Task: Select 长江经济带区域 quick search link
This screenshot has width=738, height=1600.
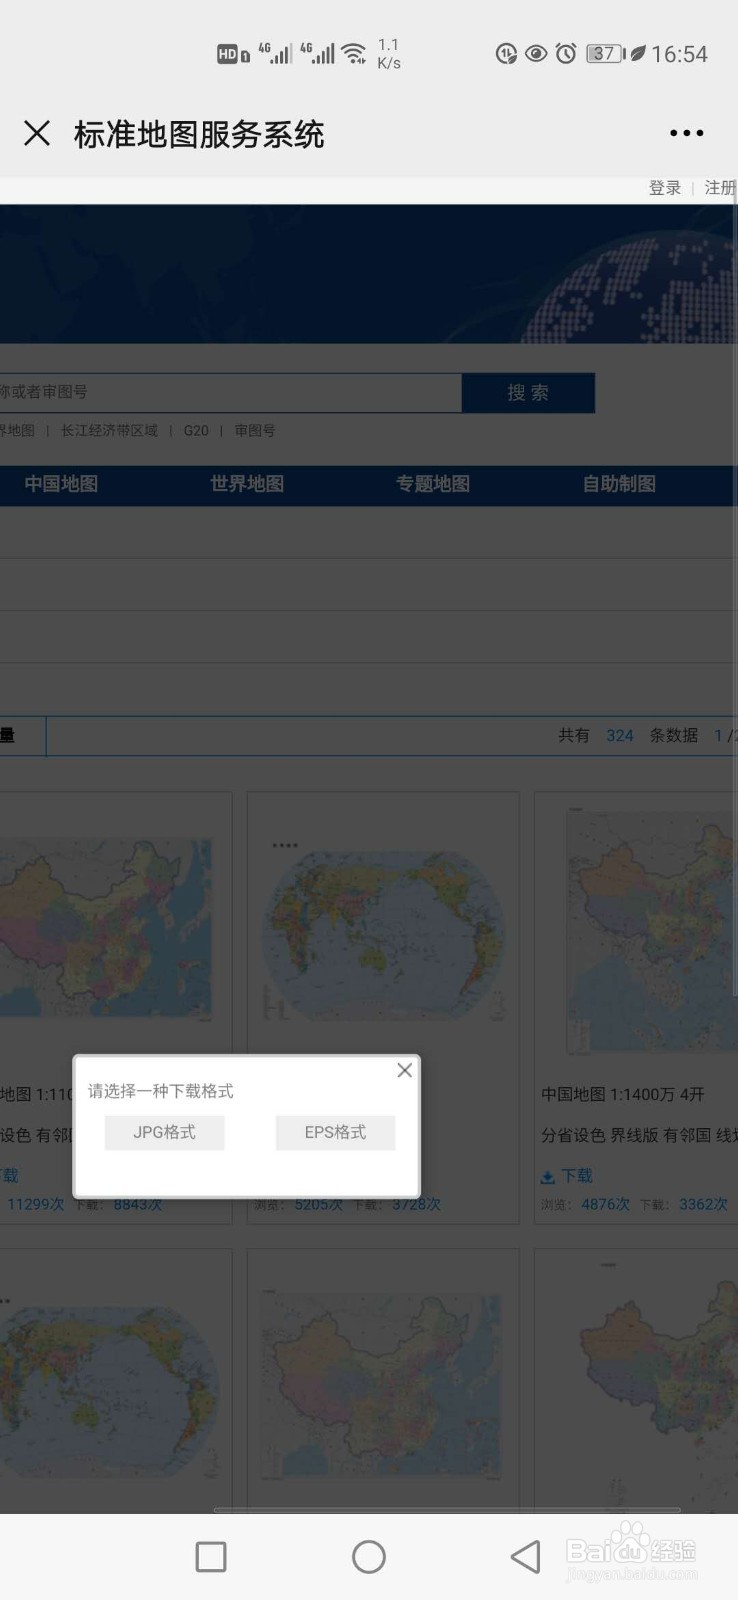Action: tap(109, 431)
